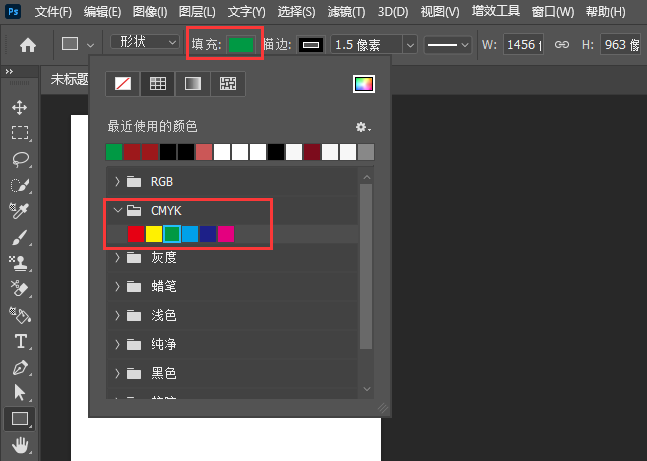This screenshot has width=647, height=461.
Task: Select the Rectangle shape tool in toolbar
Action: (19, 418)
